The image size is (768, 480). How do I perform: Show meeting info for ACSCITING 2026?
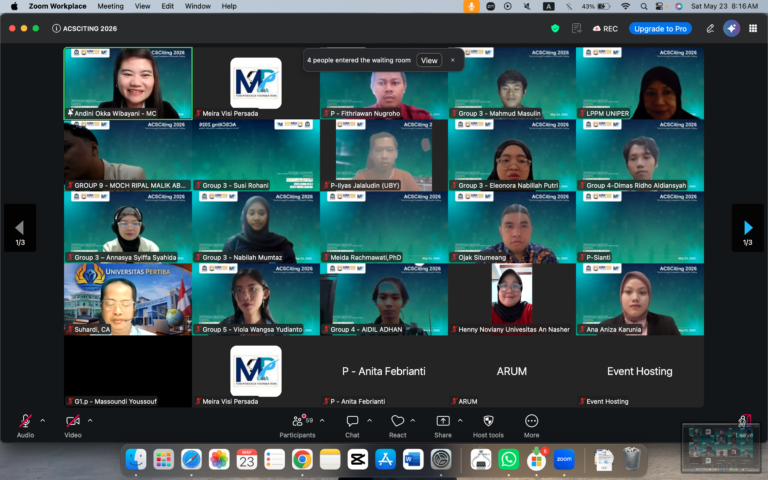pos(56,28)
